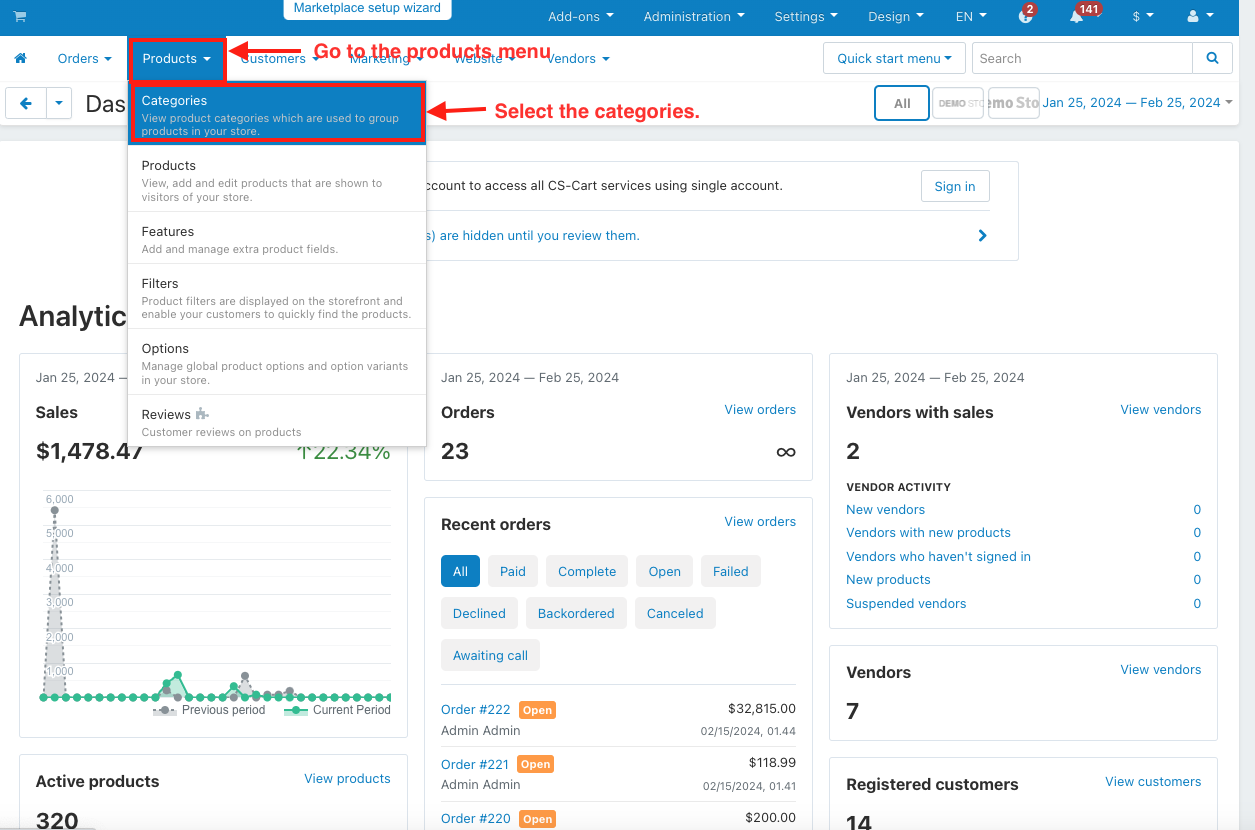1255x830 pixels.
Task: Click the Sign in button
Action: coord(955,186)
